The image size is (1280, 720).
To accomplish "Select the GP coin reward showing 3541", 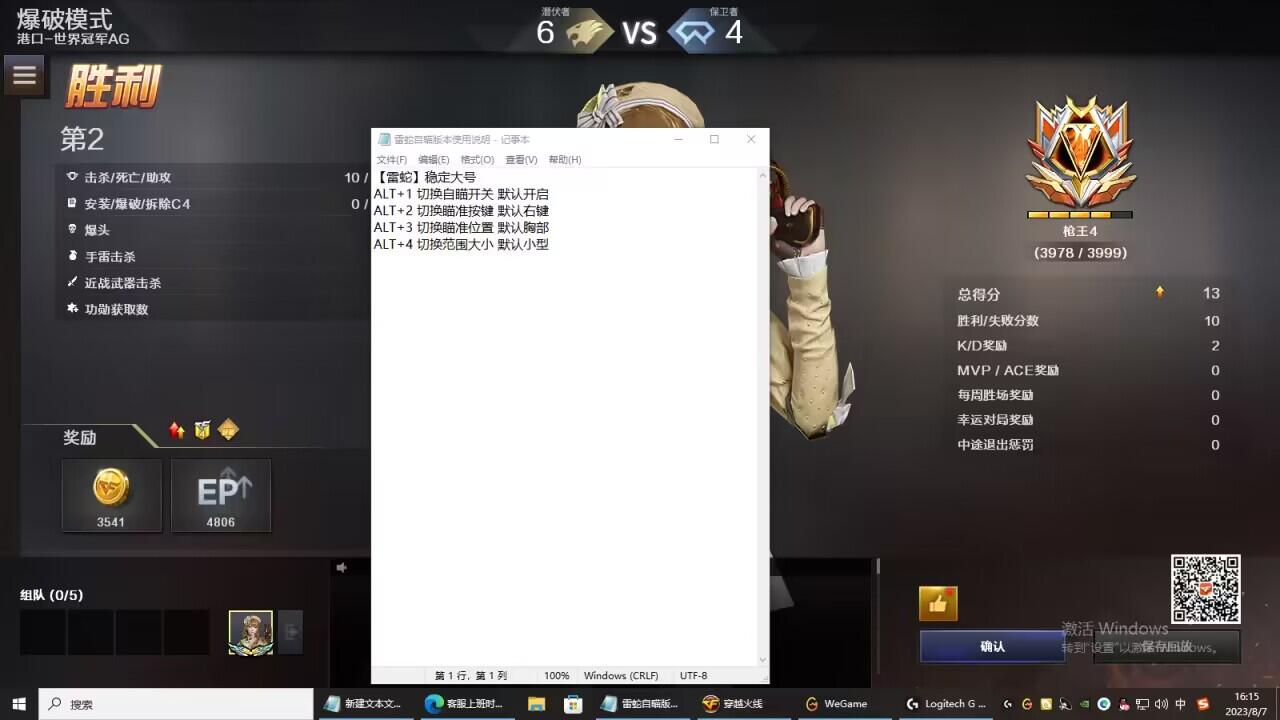I will [x=112, y=495].
